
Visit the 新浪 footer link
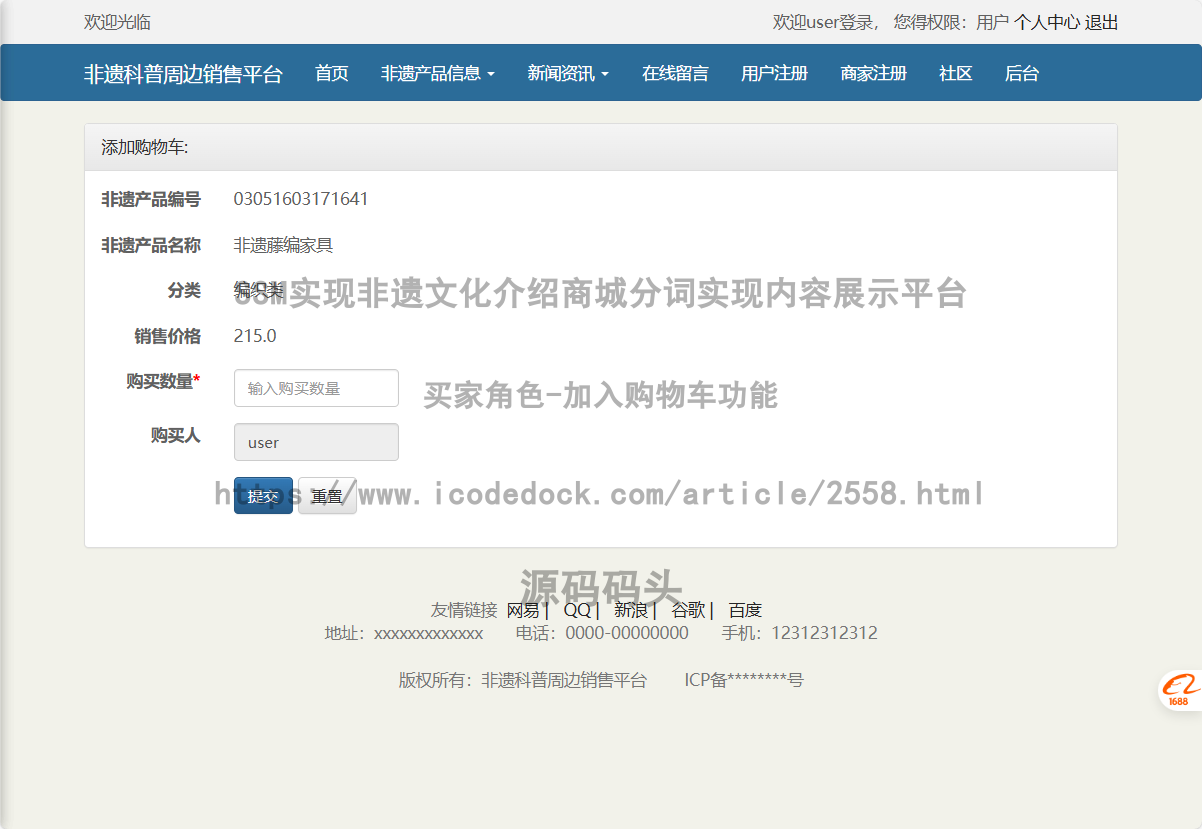point(631,610)
